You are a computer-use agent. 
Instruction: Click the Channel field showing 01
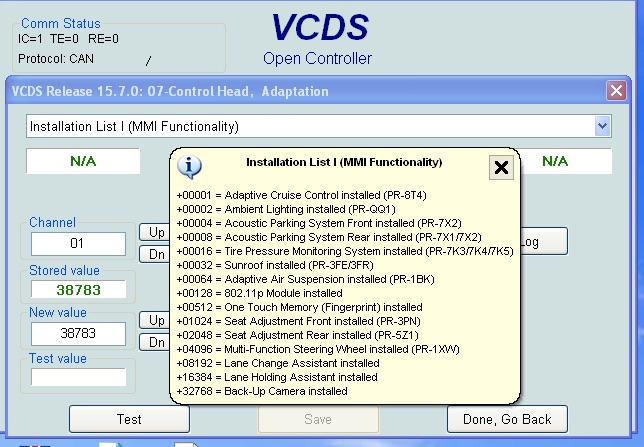(78, 244)
